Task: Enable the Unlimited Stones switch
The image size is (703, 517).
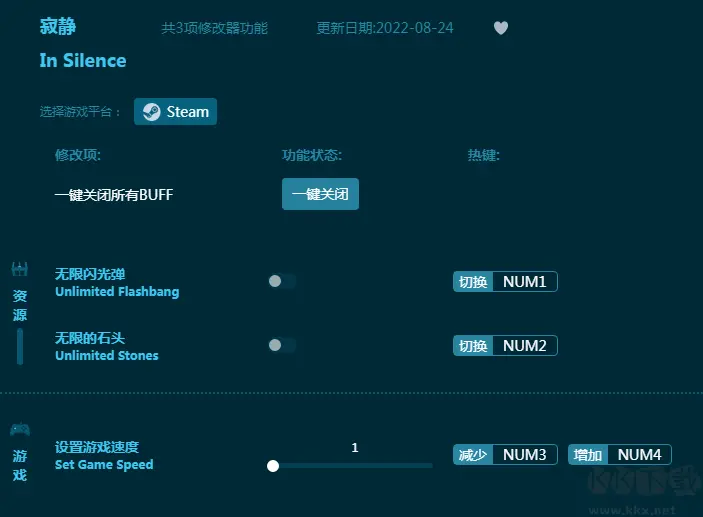Action: pos(281,345)
